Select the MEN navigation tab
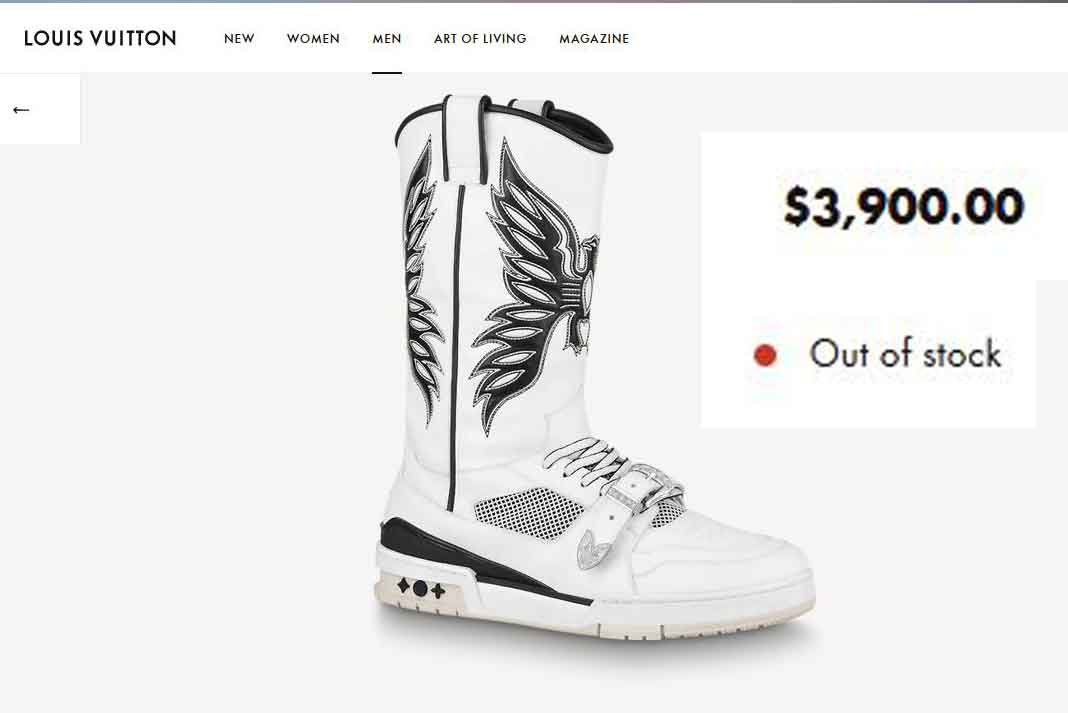The image size is (1068, 713). 387,39
